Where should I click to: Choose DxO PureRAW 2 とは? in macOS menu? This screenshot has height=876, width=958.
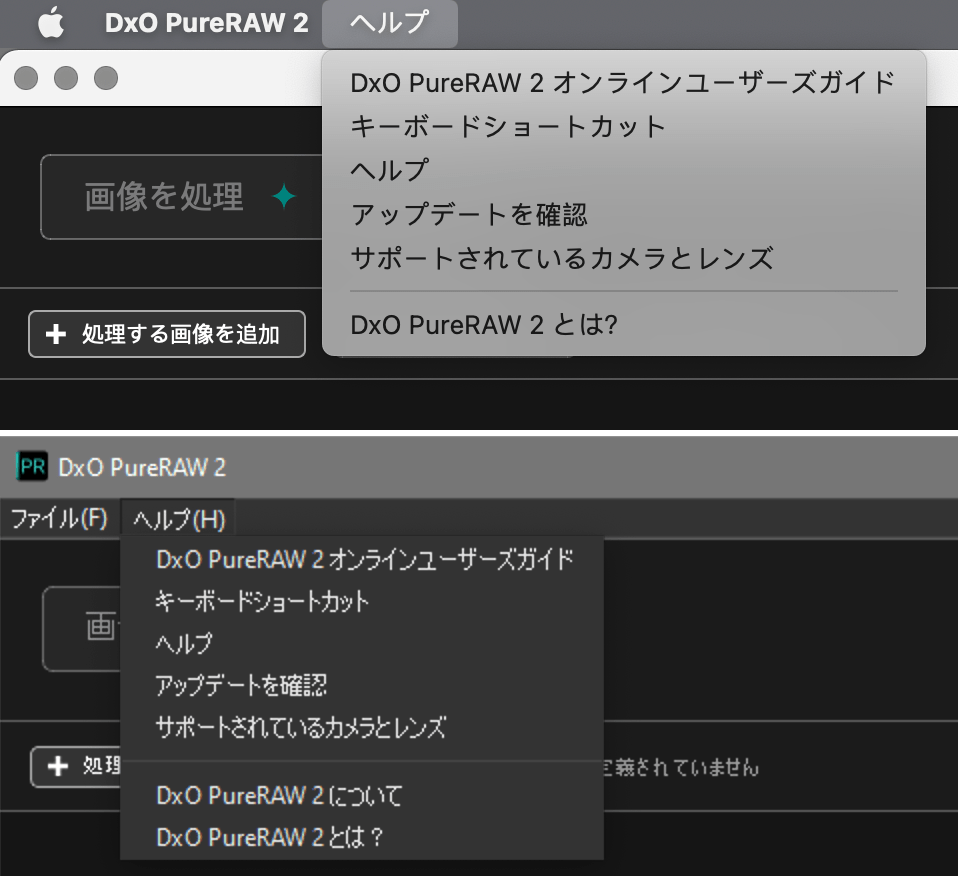(x=484, y=324)
